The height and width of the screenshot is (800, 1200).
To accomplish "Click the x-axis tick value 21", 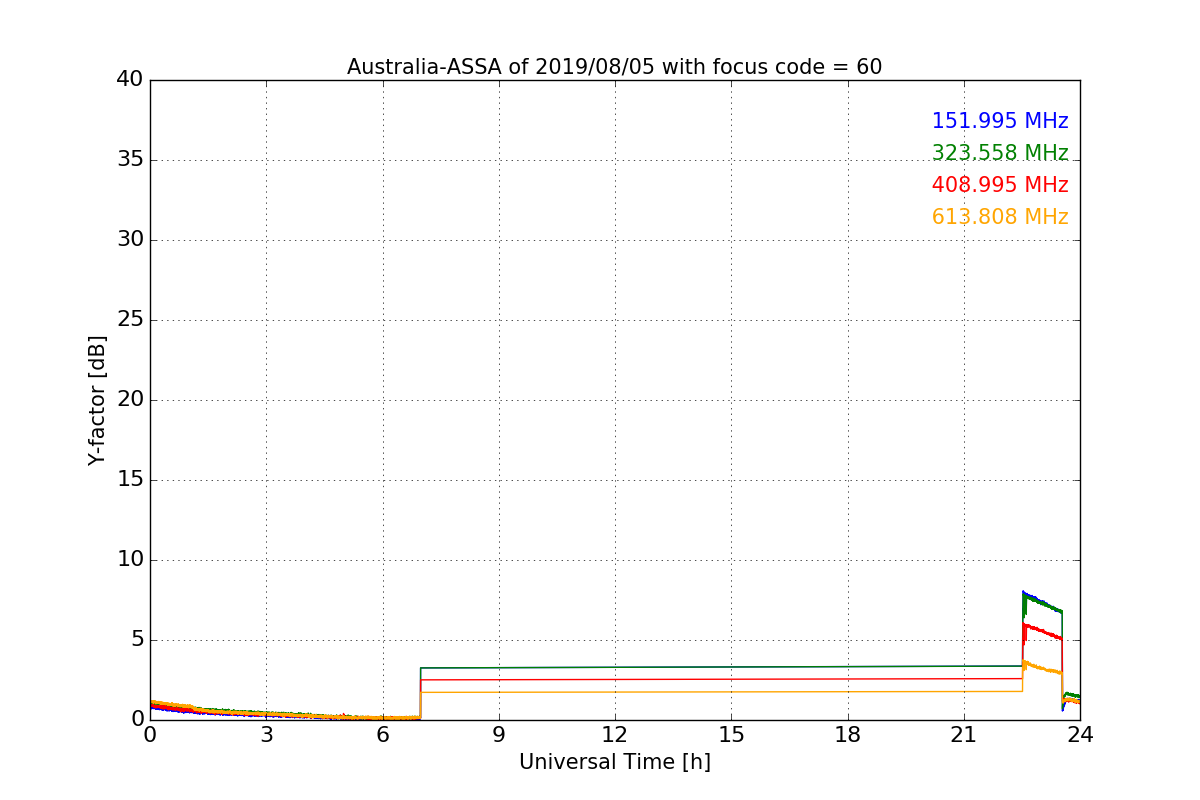I will tap(964, 735).
